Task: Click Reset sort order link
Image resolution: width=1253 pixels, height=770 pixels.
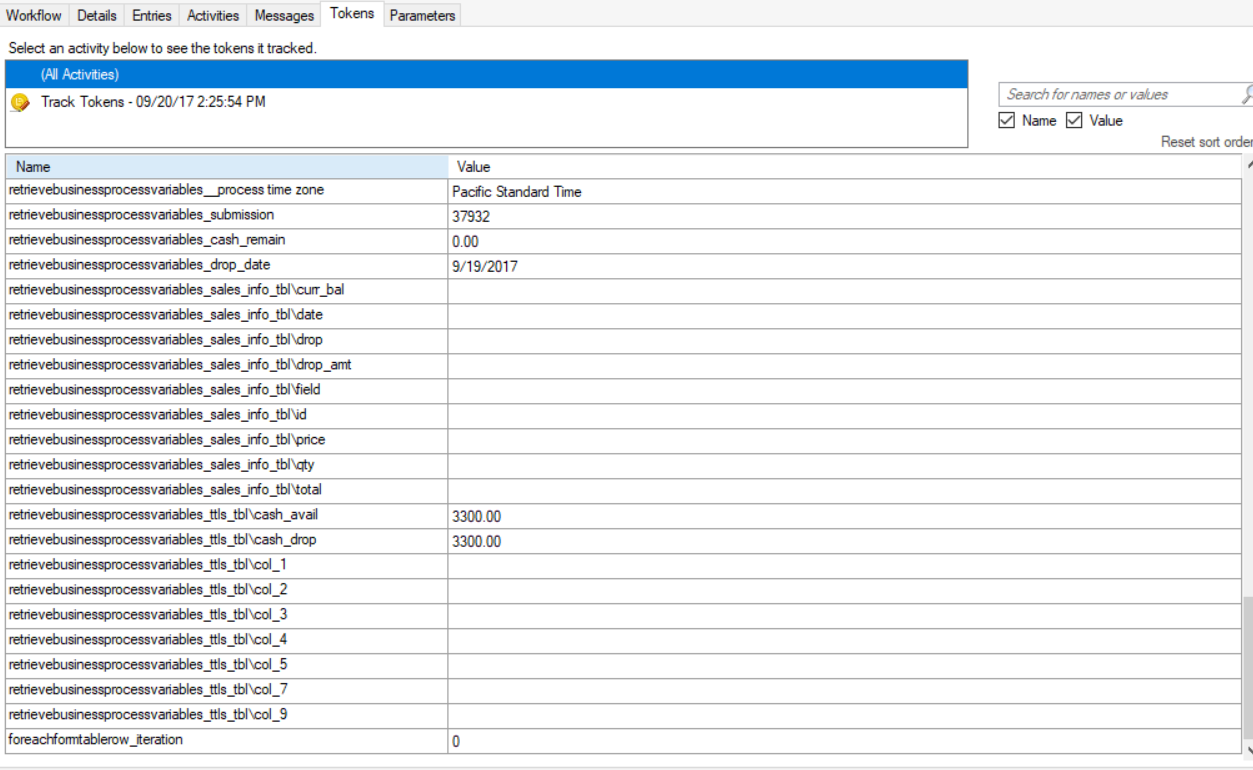Action: tap(1205, 142)
